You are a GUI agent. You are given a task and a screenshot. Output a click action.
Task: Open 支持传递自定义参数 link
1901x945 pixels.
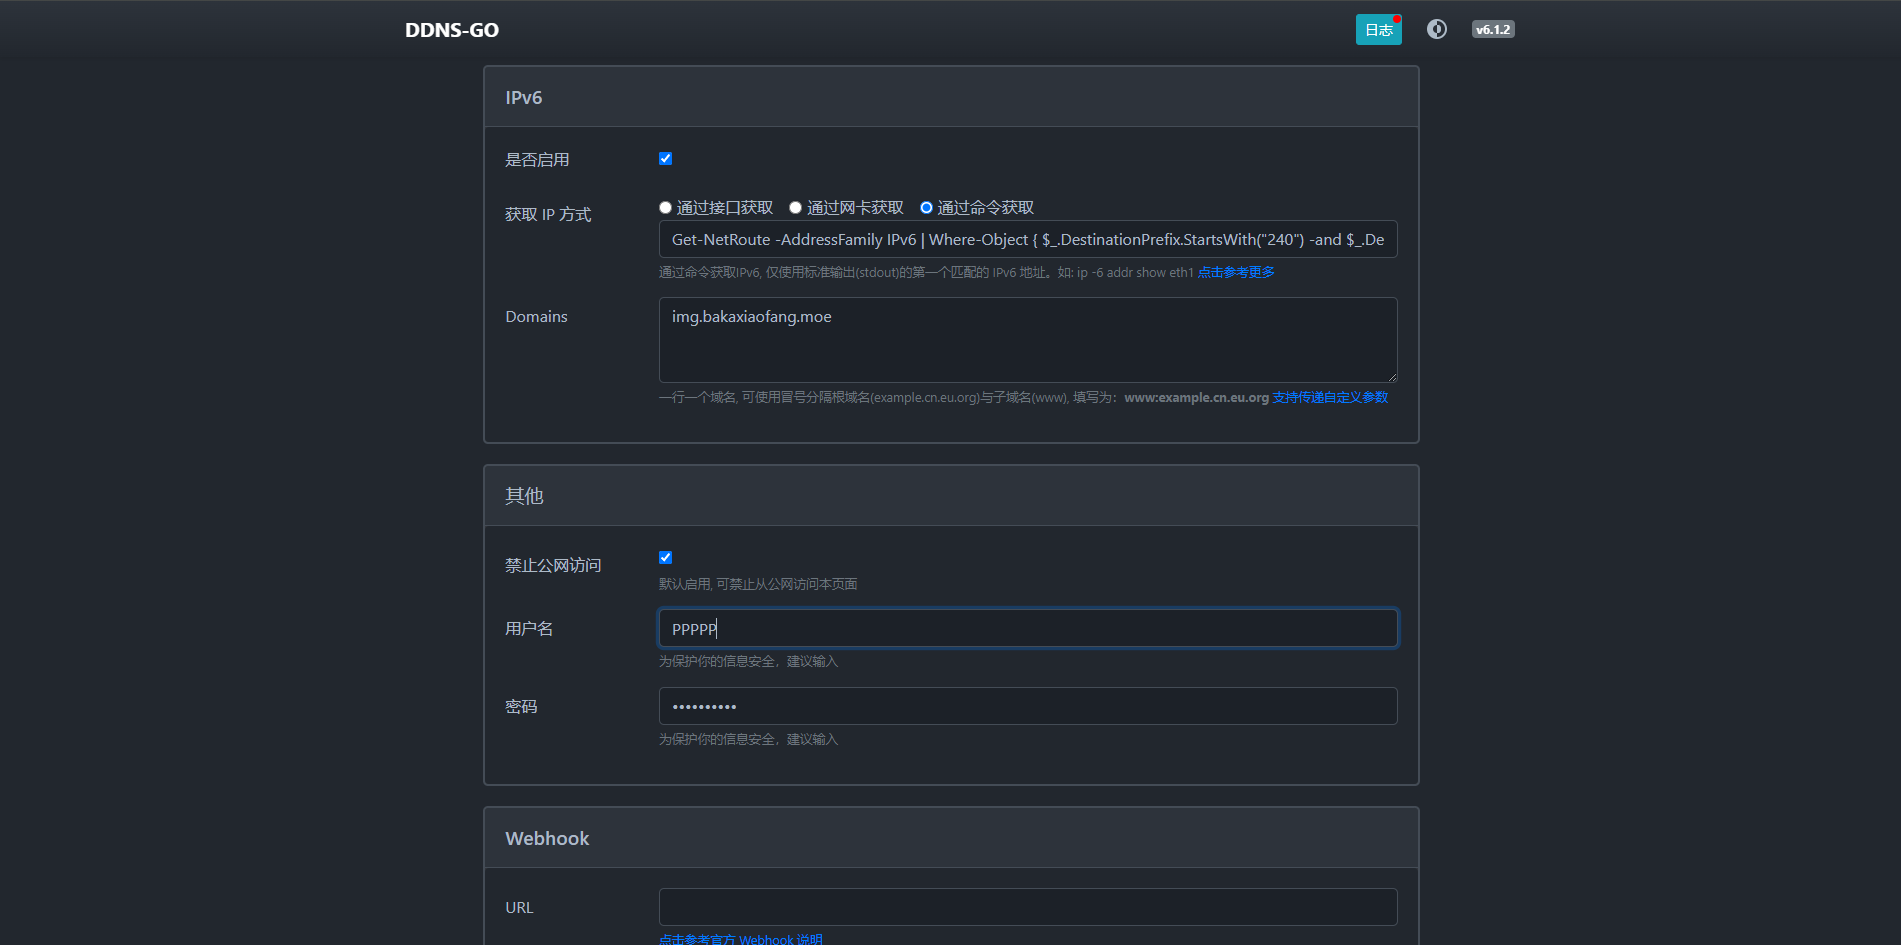pos(1330,398)
